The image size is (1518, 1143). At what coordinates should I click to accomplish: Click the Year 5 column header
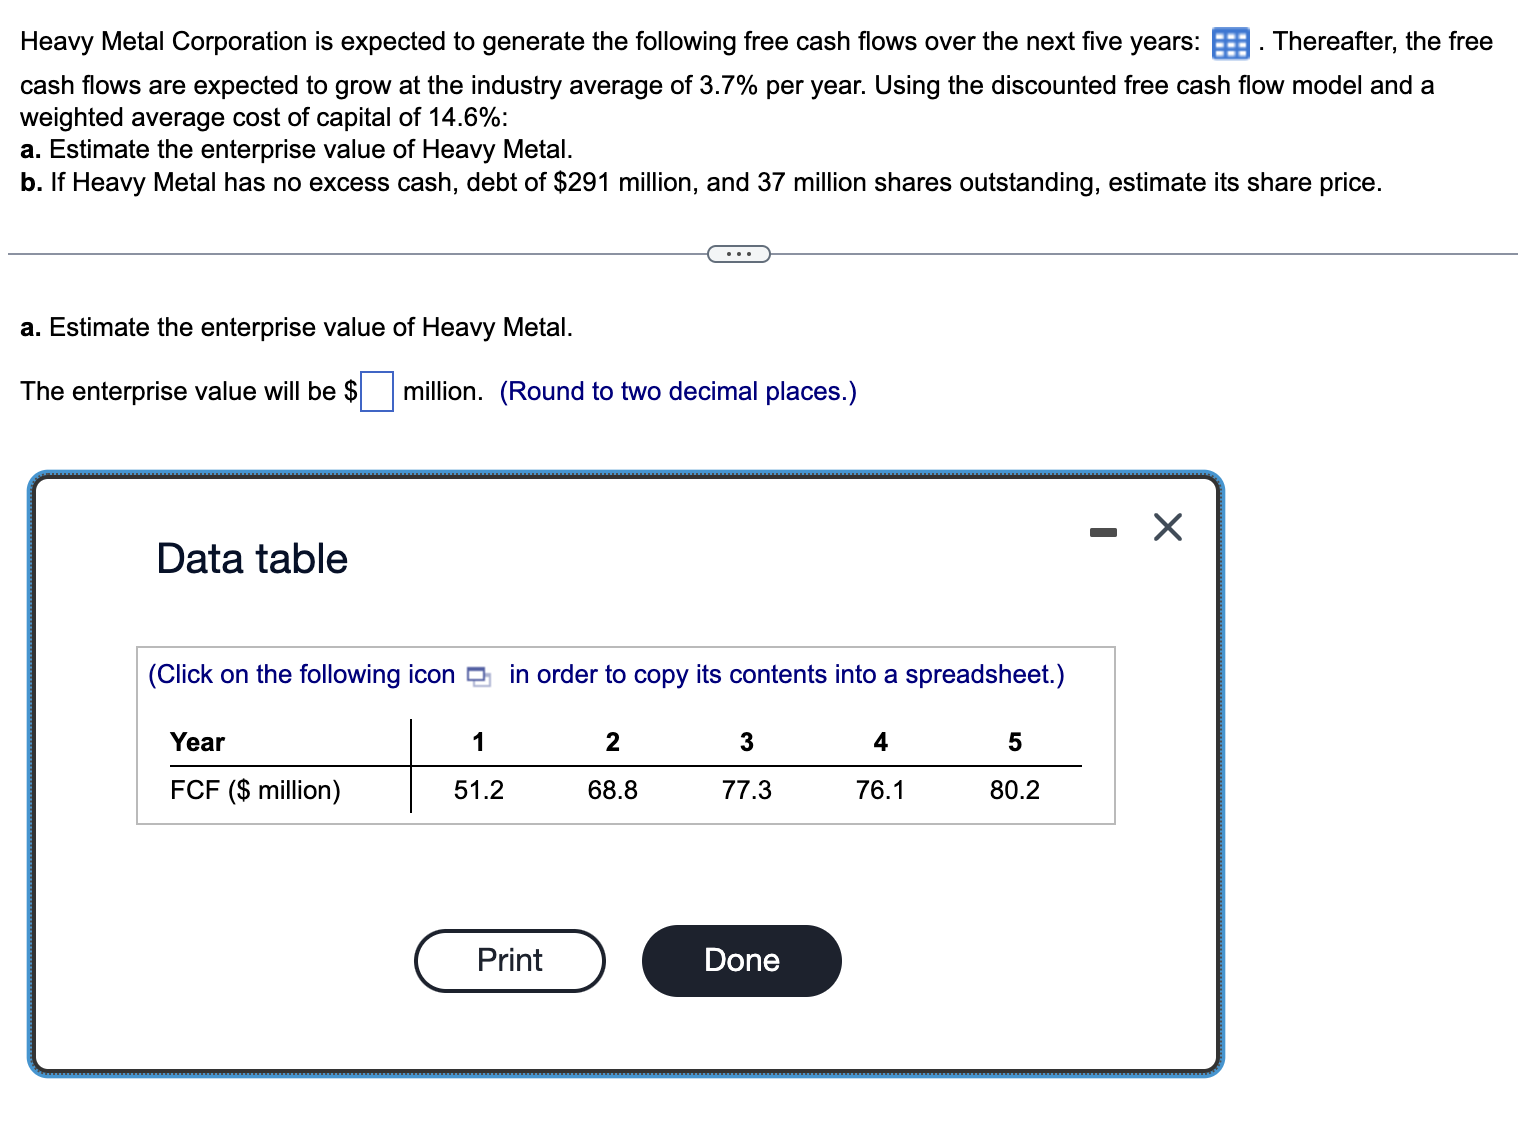coord(1015,742)
